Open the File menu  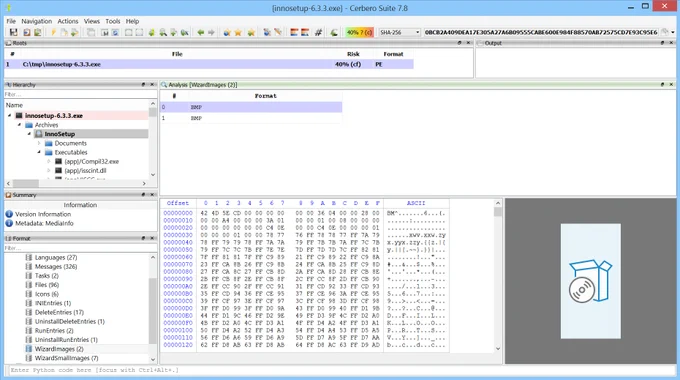click(x=11, y=21)
